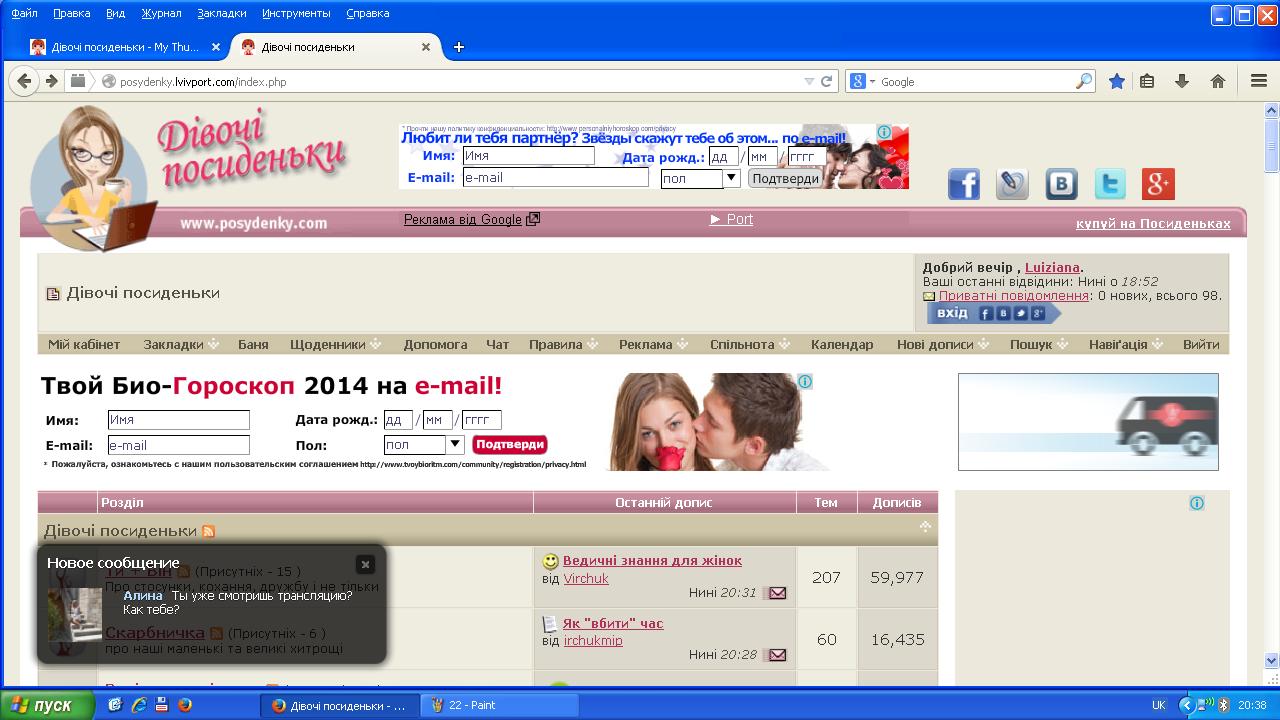This screenshot has width=1280, height=720.
Task: Open the Закладки browser menu
Action: click(x=221, y=13)
